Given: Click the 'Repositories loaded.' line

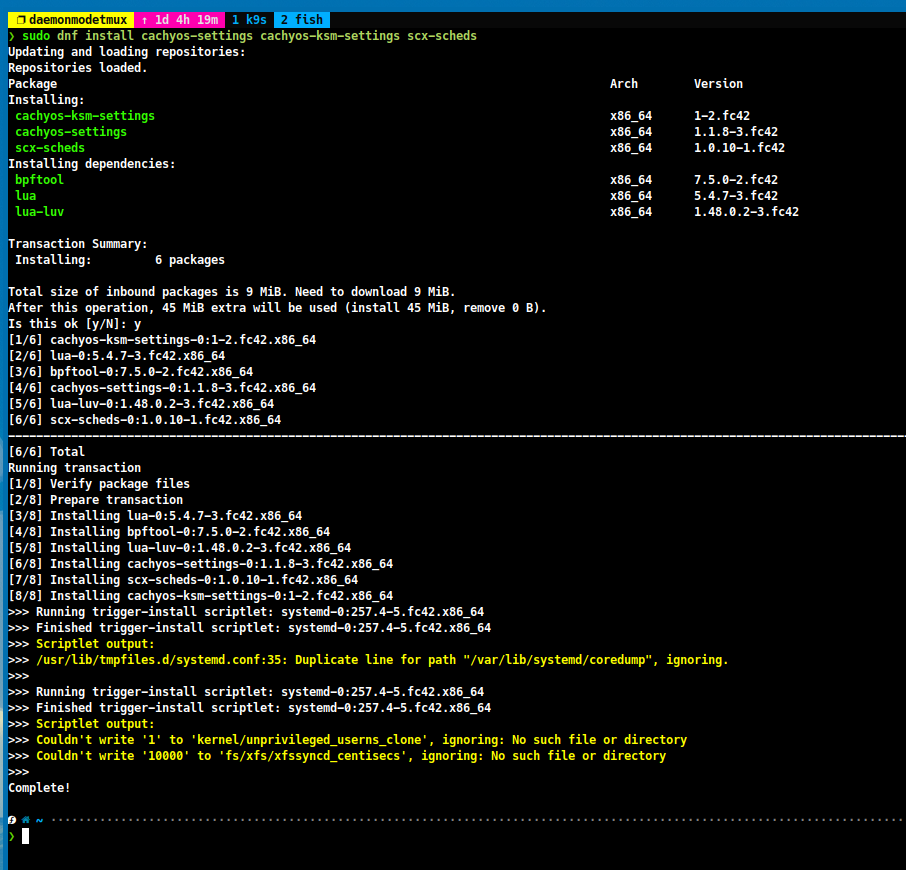Looking at the screenshot, I should tap(78, 68).
